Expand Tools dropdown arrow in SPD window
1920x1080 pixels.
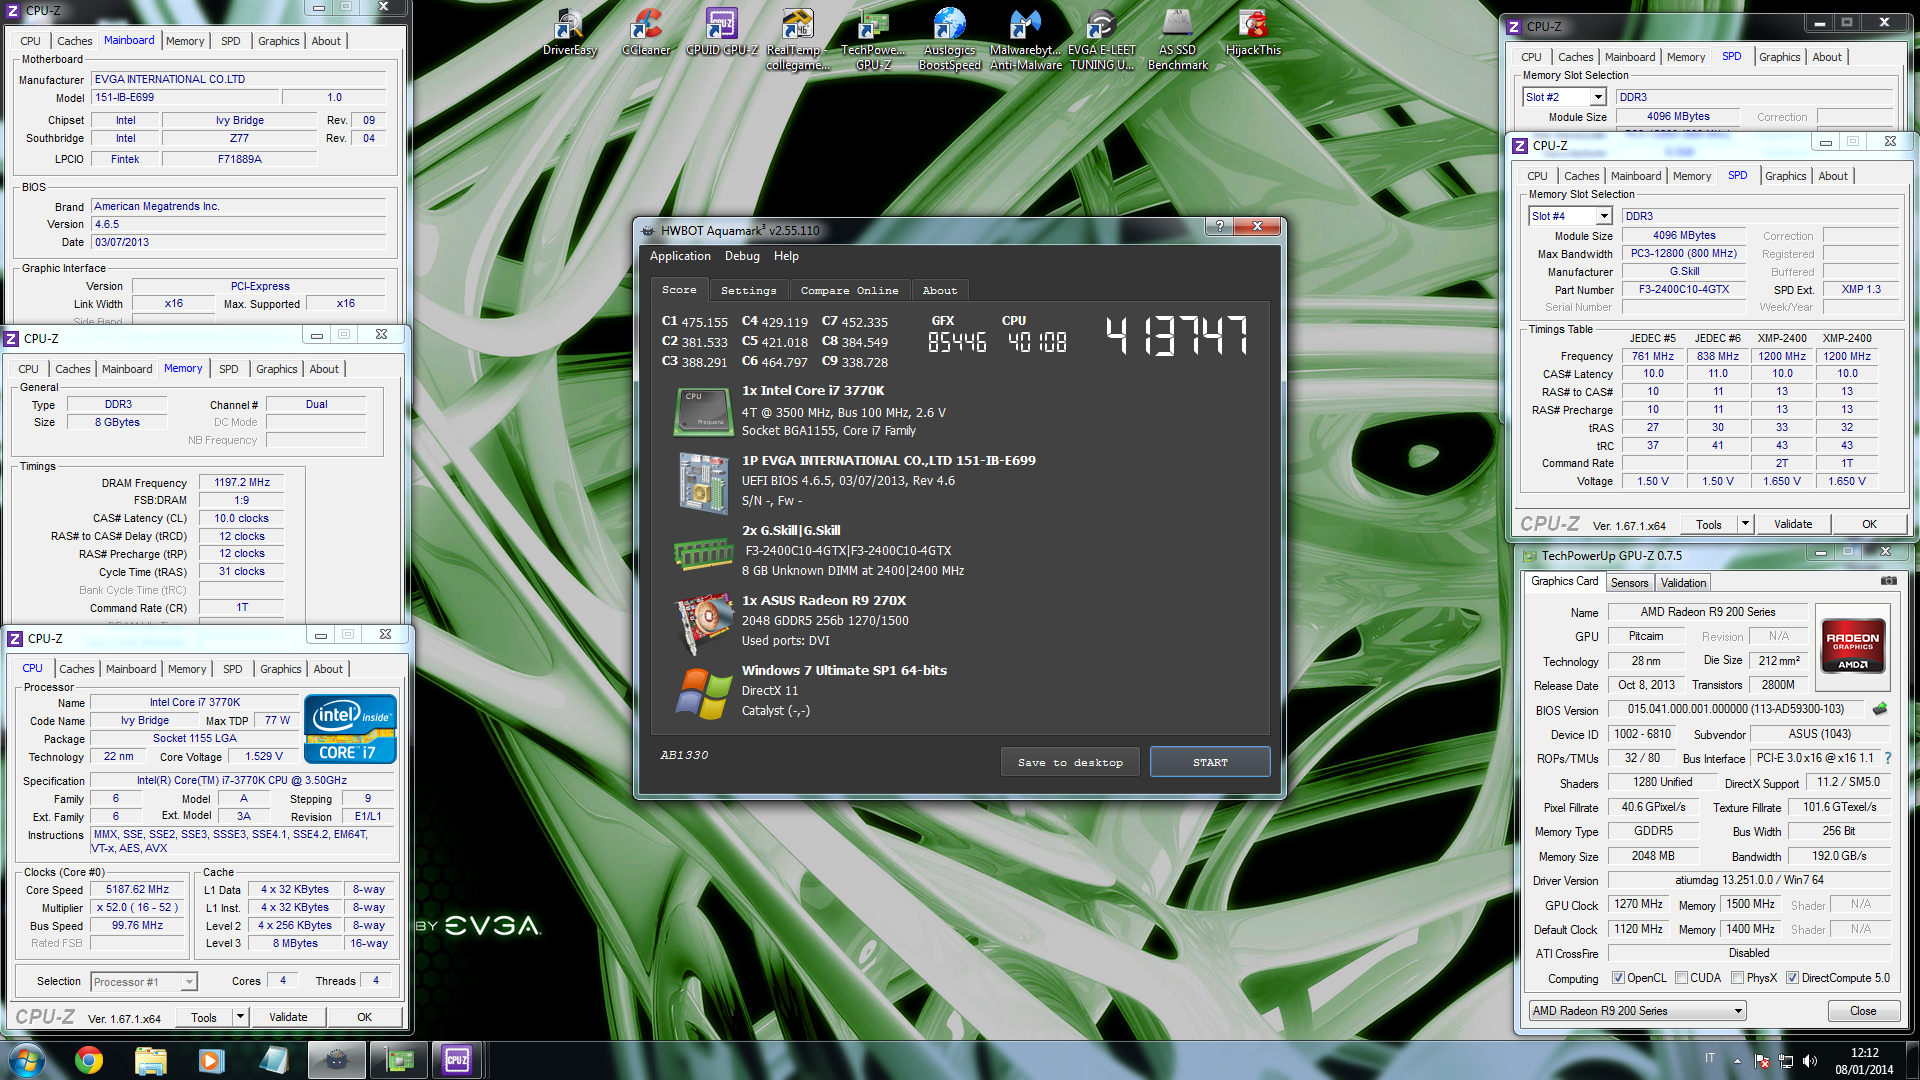(1745, 524)
